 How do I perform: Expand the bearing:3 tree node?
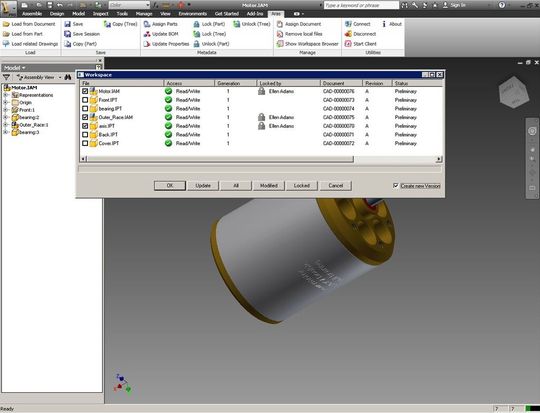point(6,132)
